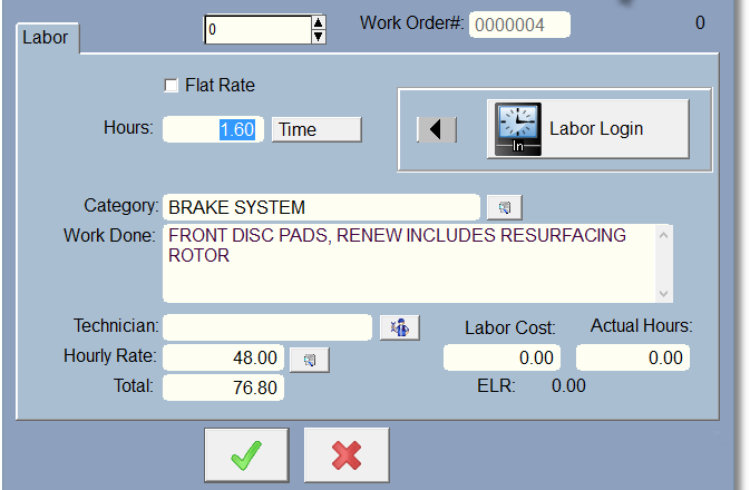Viewport: 750px width, 490px height.
Task: Click the Labor Cost field
Action: click(502, 358)
